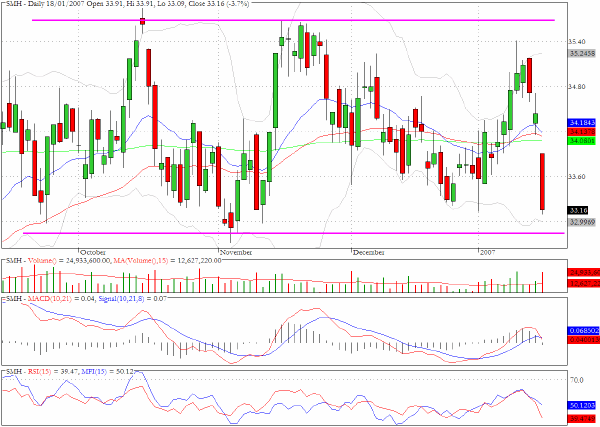Click the gray 32.9969 lower band label

(582, 222)
